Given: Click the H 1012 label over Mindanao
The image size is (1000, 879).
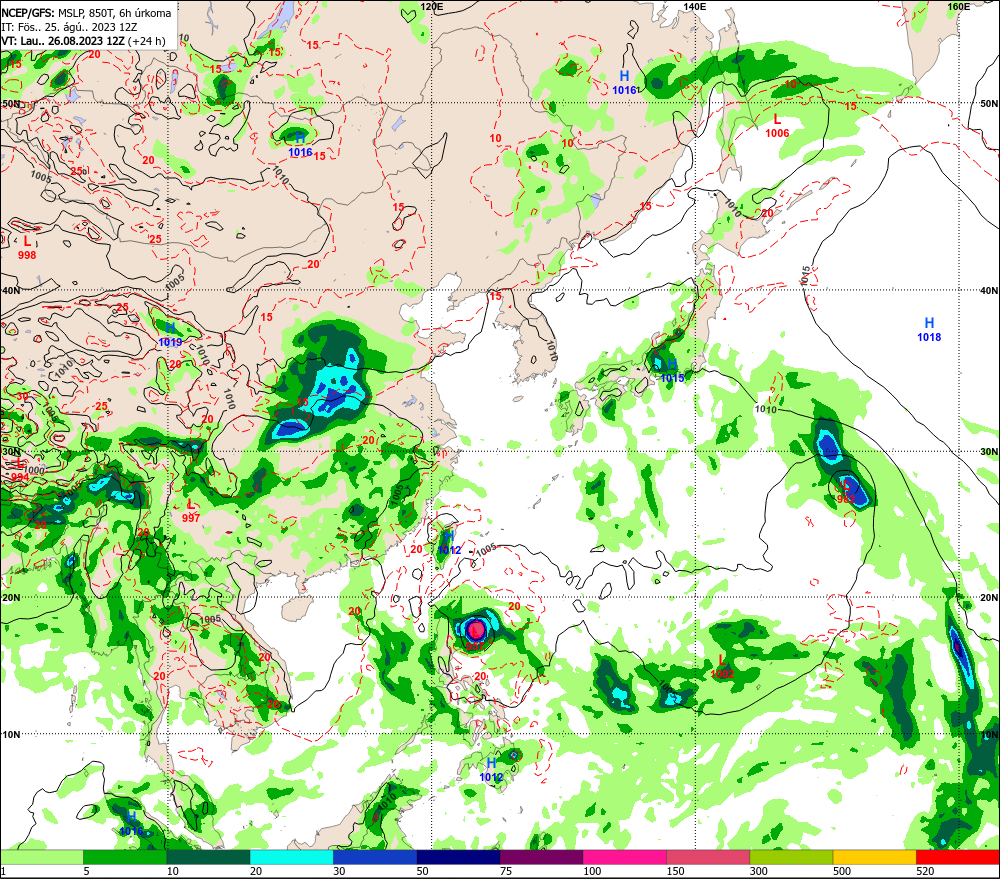Looking at the screenshot, I should point(491,770).
